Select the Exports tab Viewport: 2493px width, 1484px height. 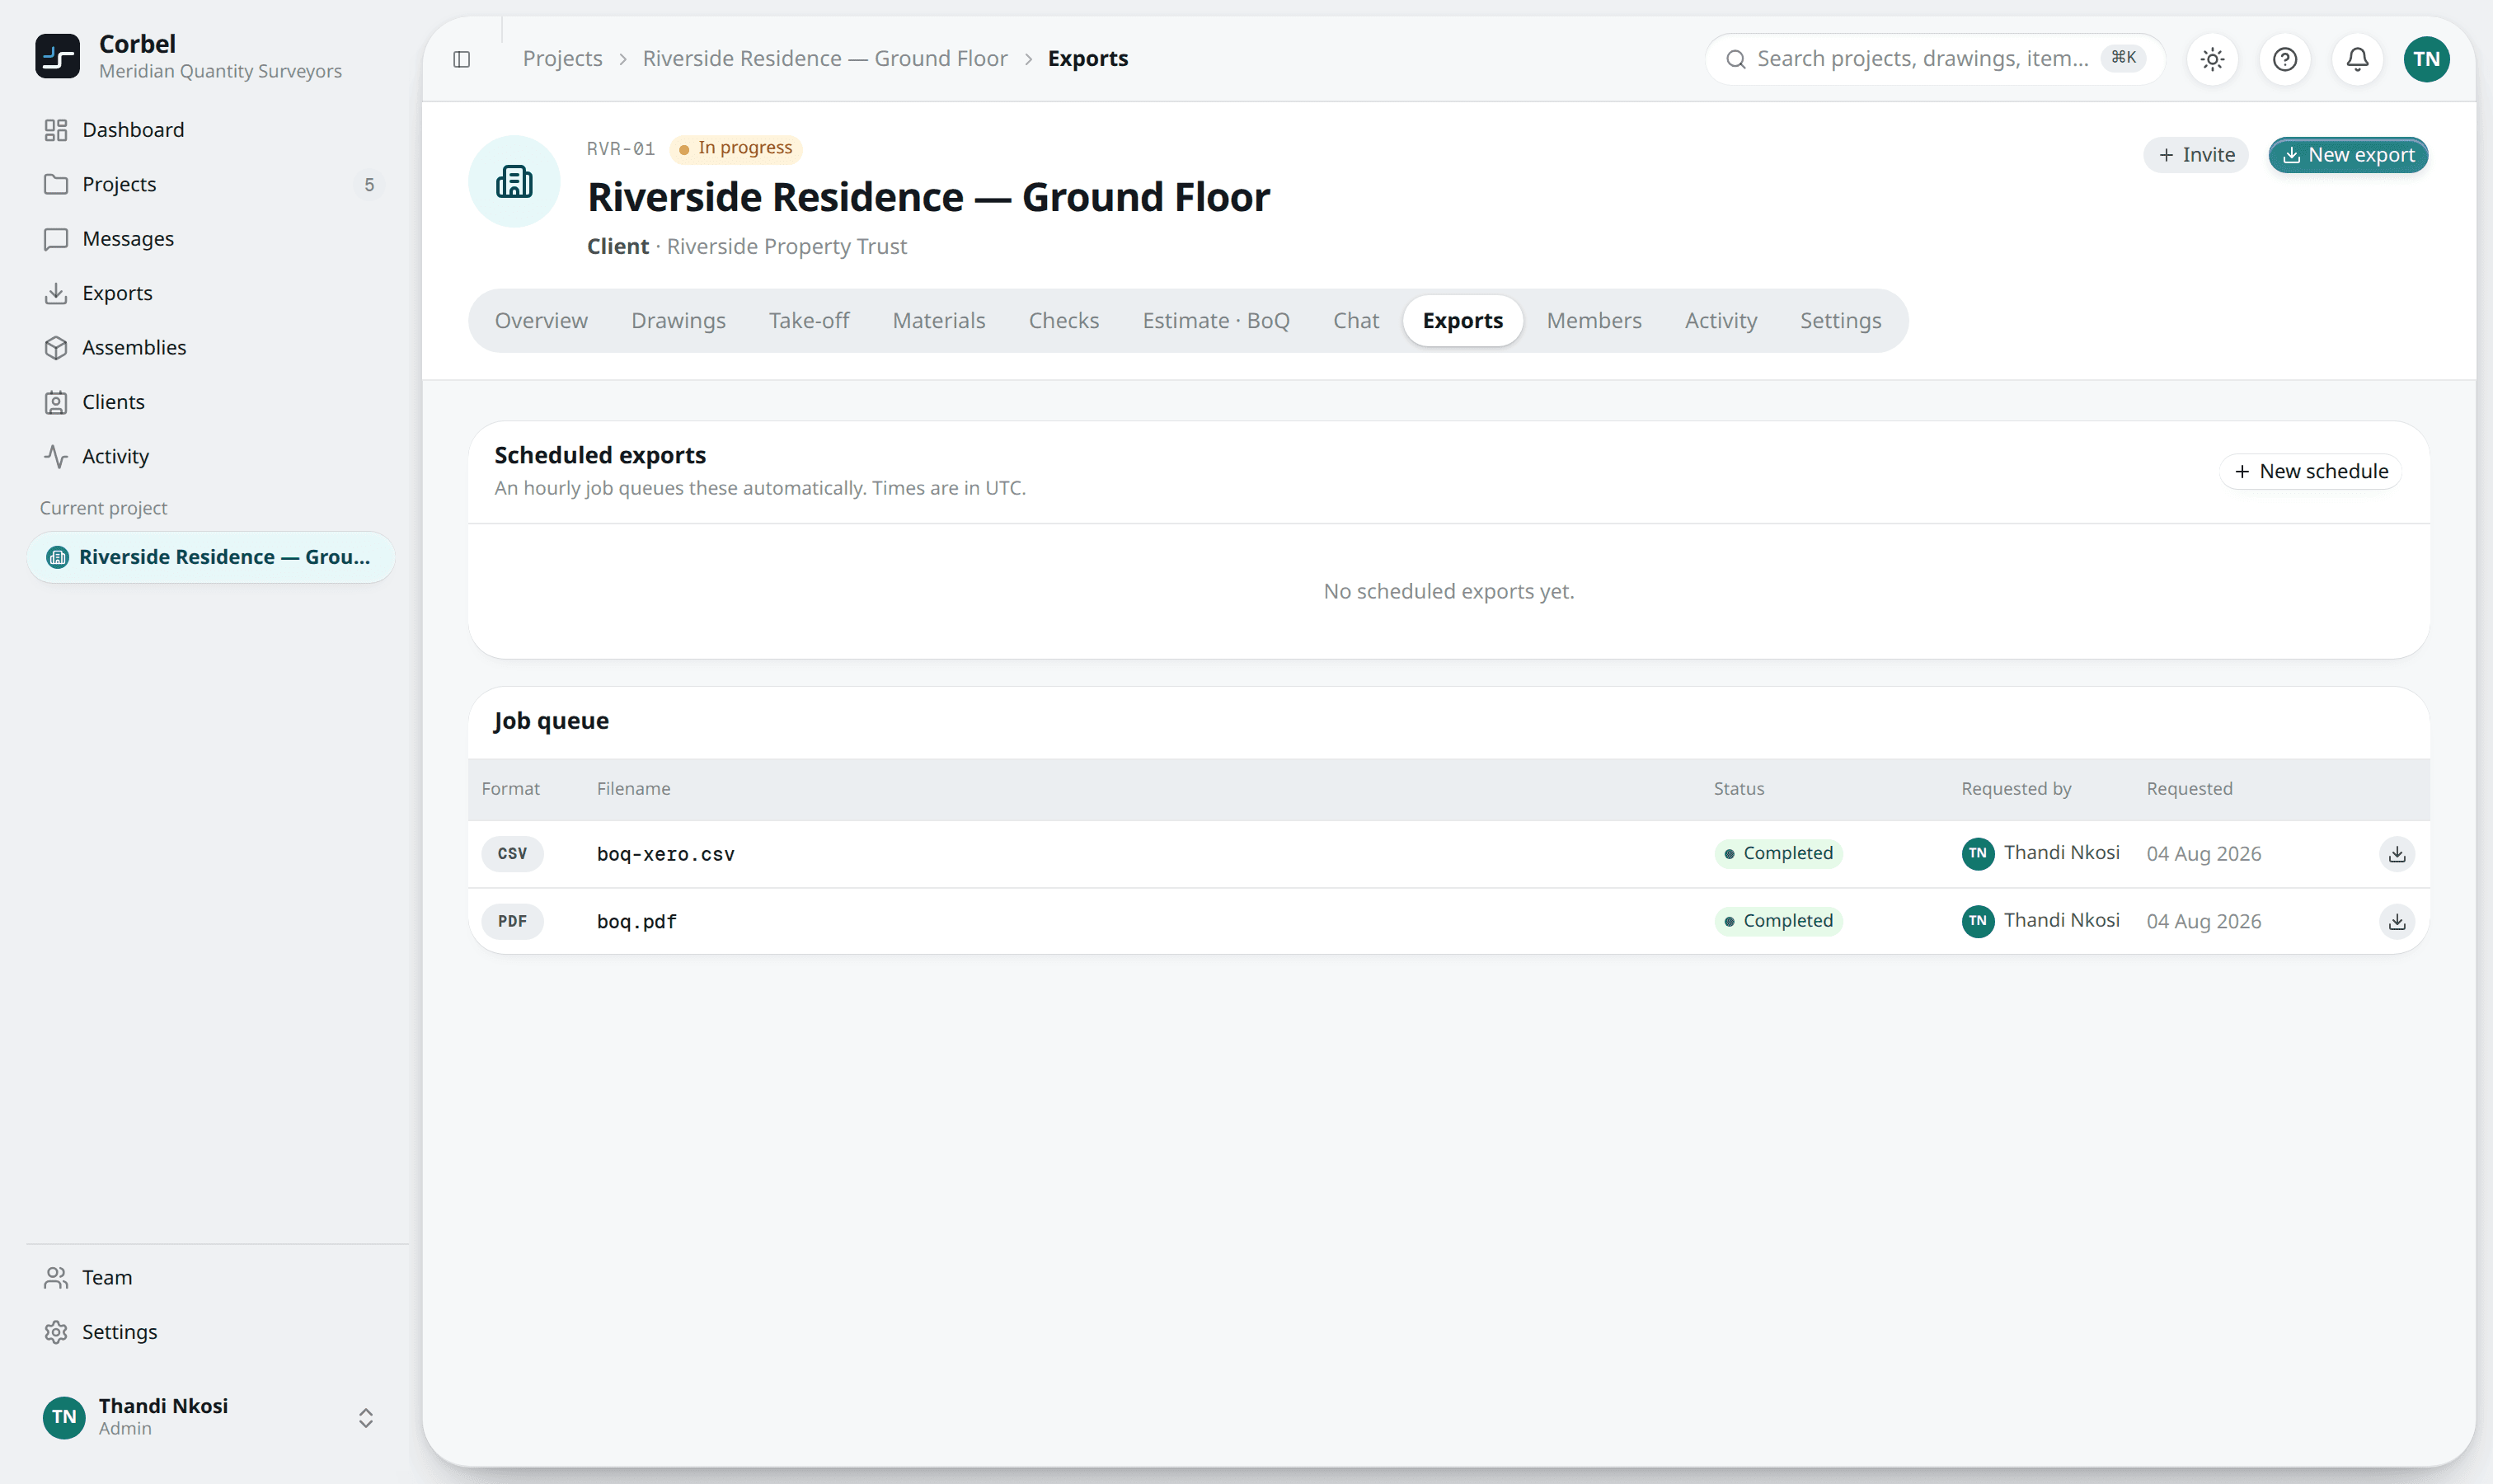pyautogui.click(x=1463, y=321)
